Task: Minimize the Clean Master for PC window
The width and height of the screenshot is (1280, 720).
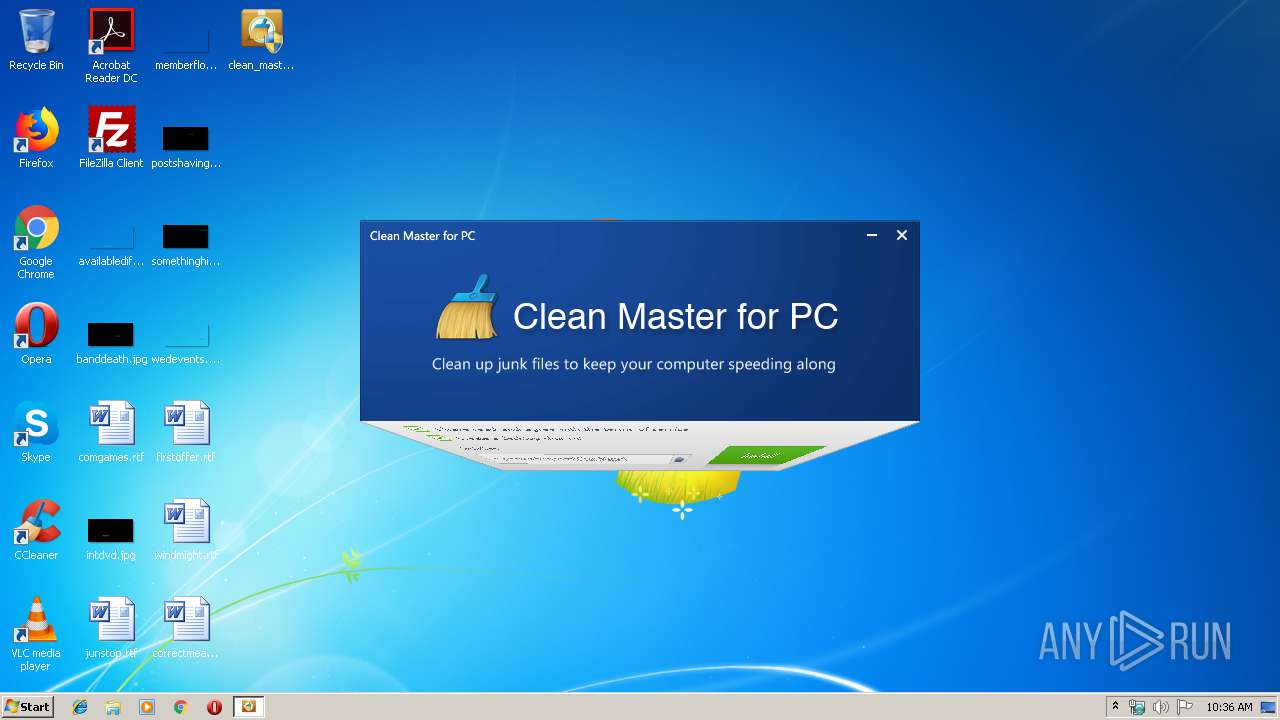Action: 872,235
